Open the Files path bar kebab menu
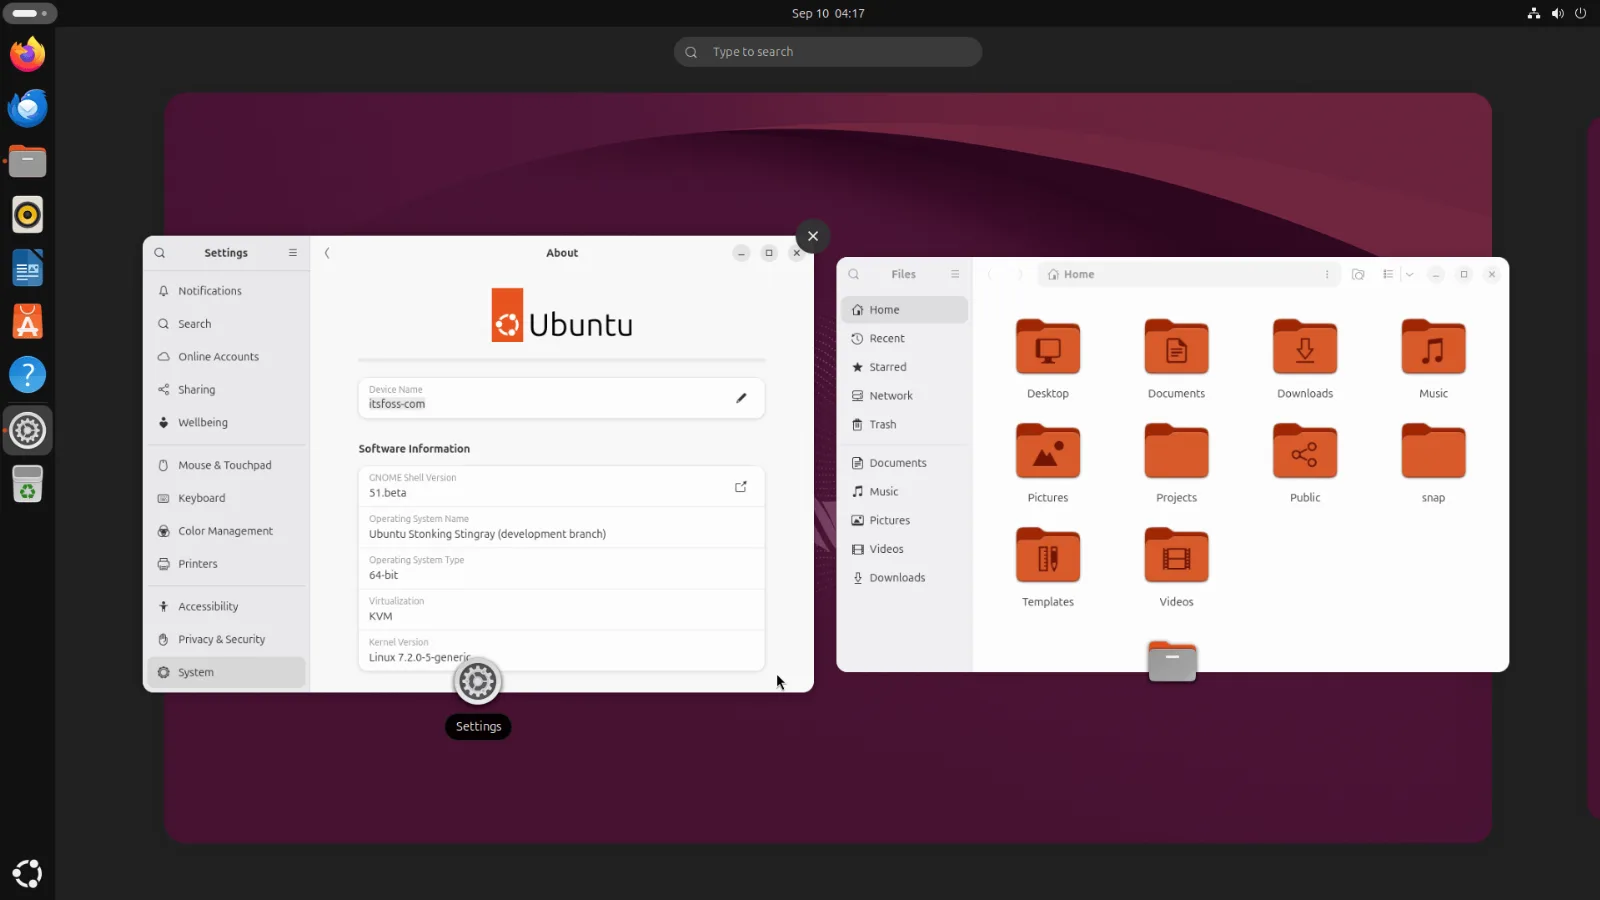The width and height of the screenshot is (1600, 900). 1327,274
